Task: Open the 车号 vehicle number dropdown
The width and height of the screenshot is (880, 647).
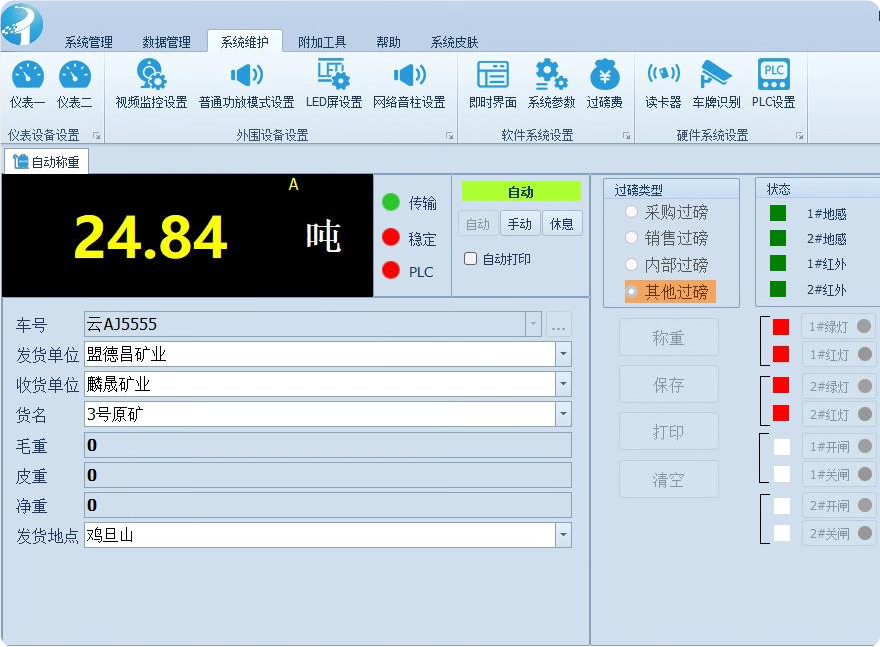Action: (x=532, y=323)
